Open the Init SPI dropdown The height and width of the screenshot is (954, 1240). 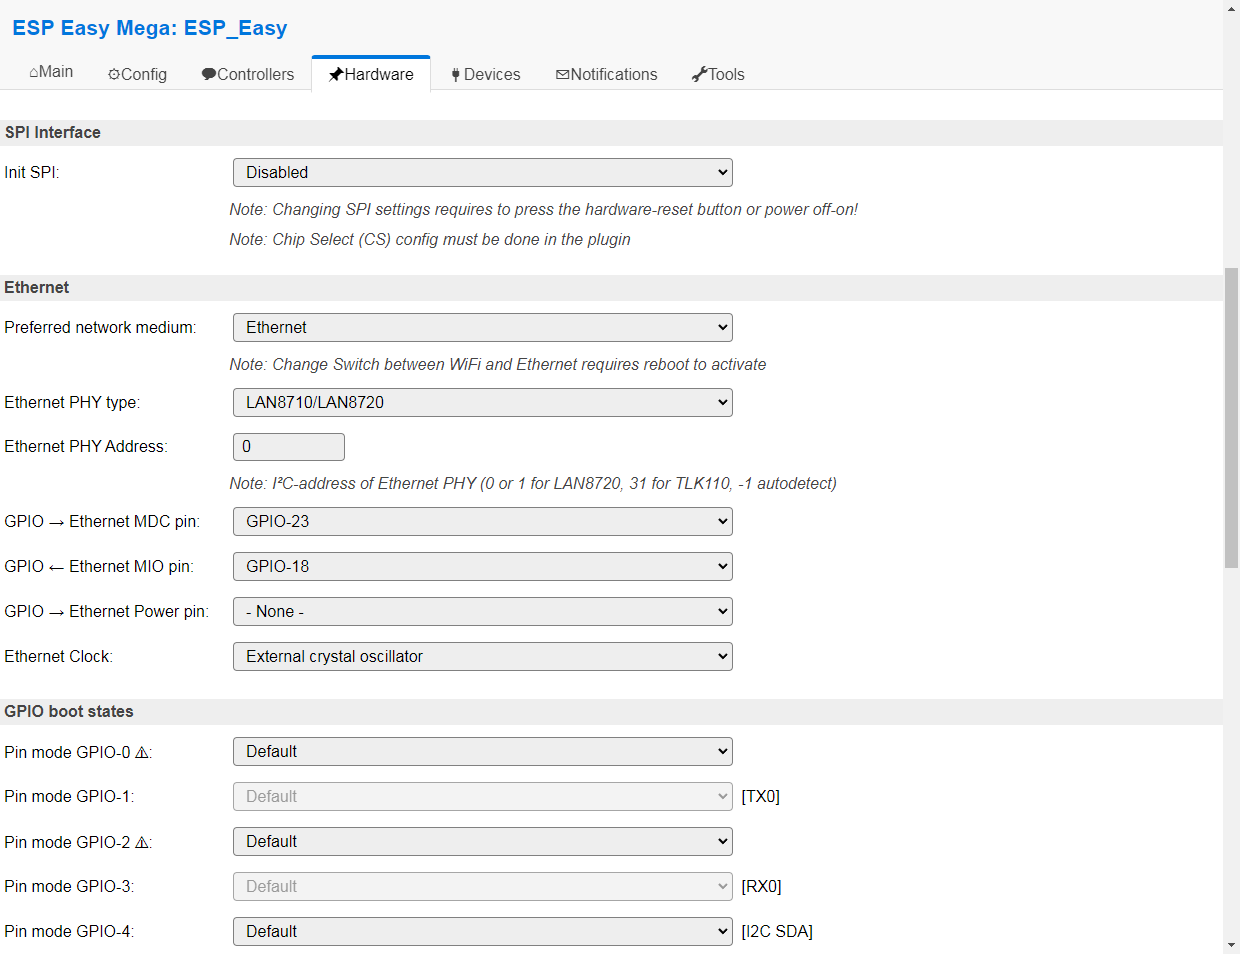pos(483,172)
